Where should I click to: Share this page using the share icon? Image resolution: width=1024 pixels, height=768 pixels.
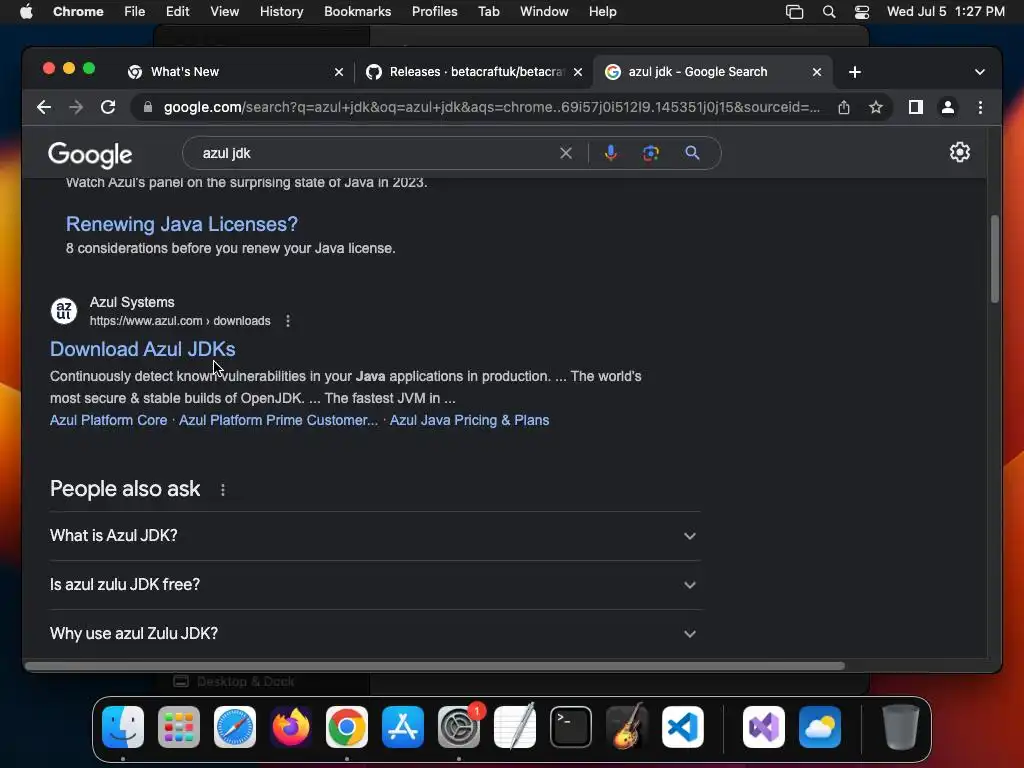tap(844, 107)
